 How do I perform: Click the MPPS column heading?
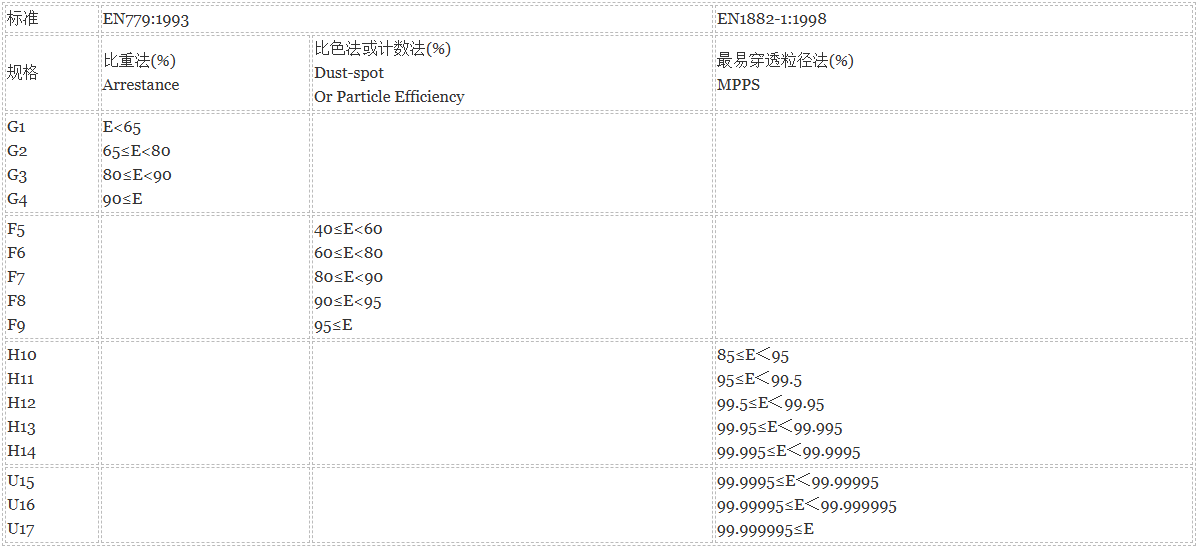pyautogui.click(x=738, y=85)
